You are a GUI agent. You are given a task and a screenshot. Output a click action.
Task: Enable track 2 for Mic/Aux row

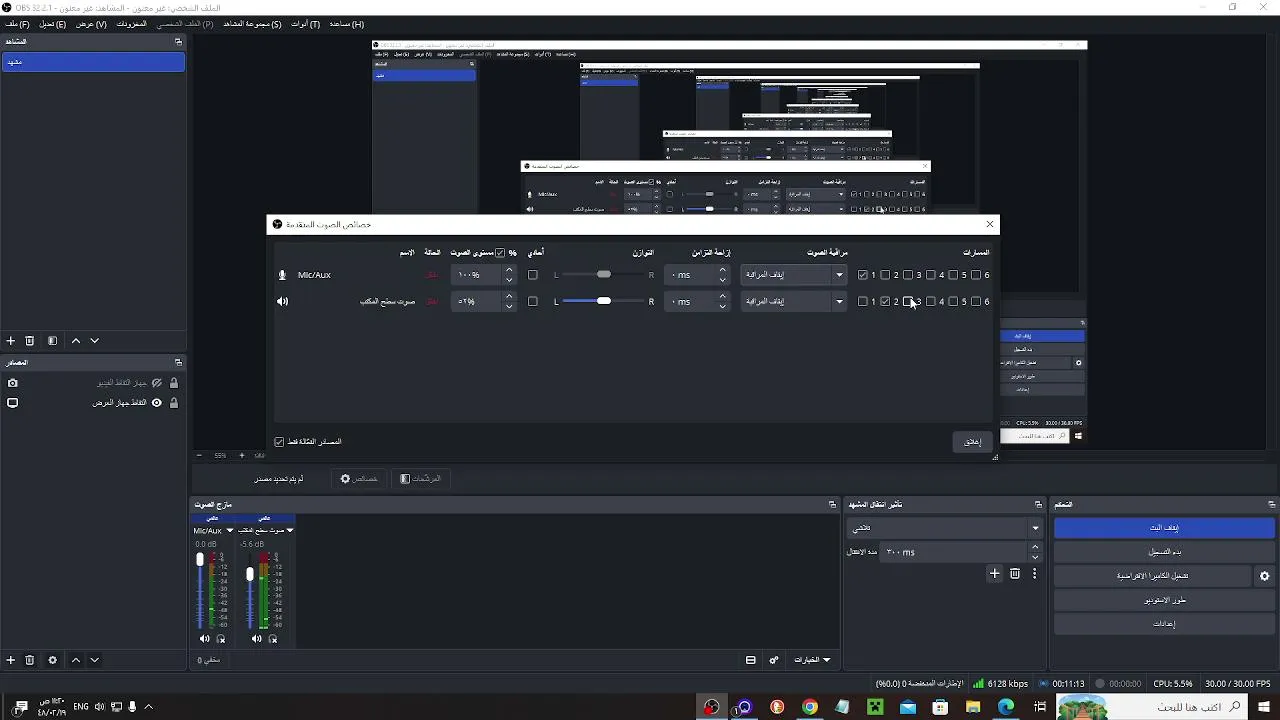pos(886,275)
